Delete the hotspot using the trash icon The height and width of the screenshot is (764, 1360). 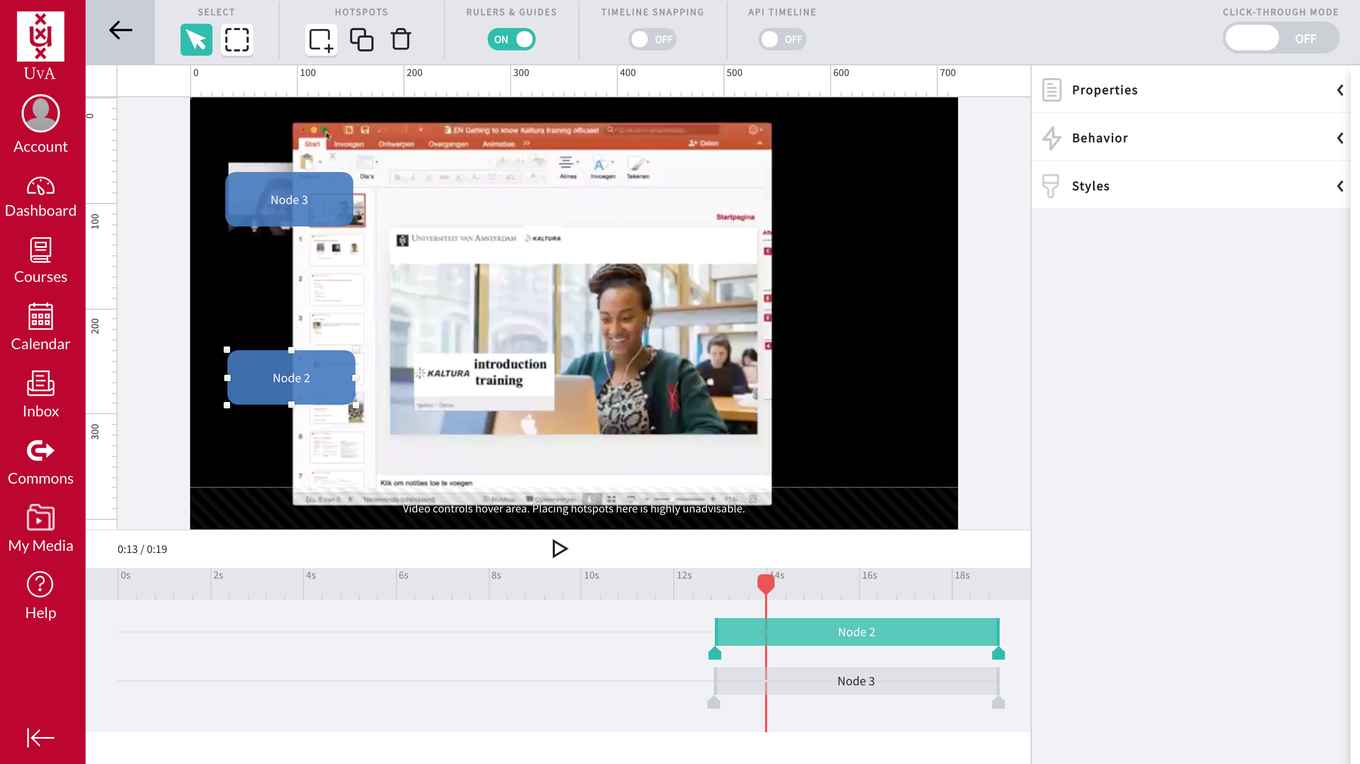click(400, 39)
